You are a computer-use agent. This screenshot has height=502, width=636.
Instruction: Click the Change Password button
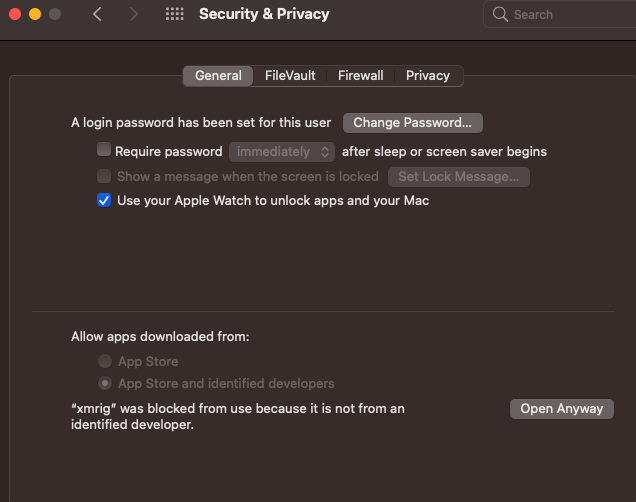pyautogui.click(x=413, y=123)
